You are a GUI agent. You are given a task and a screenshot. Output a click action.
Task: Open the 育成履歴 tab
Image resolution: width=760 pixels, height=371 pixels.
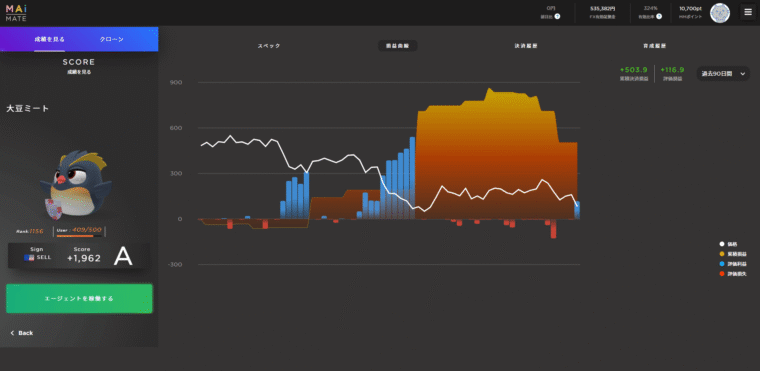pos(654,46)
